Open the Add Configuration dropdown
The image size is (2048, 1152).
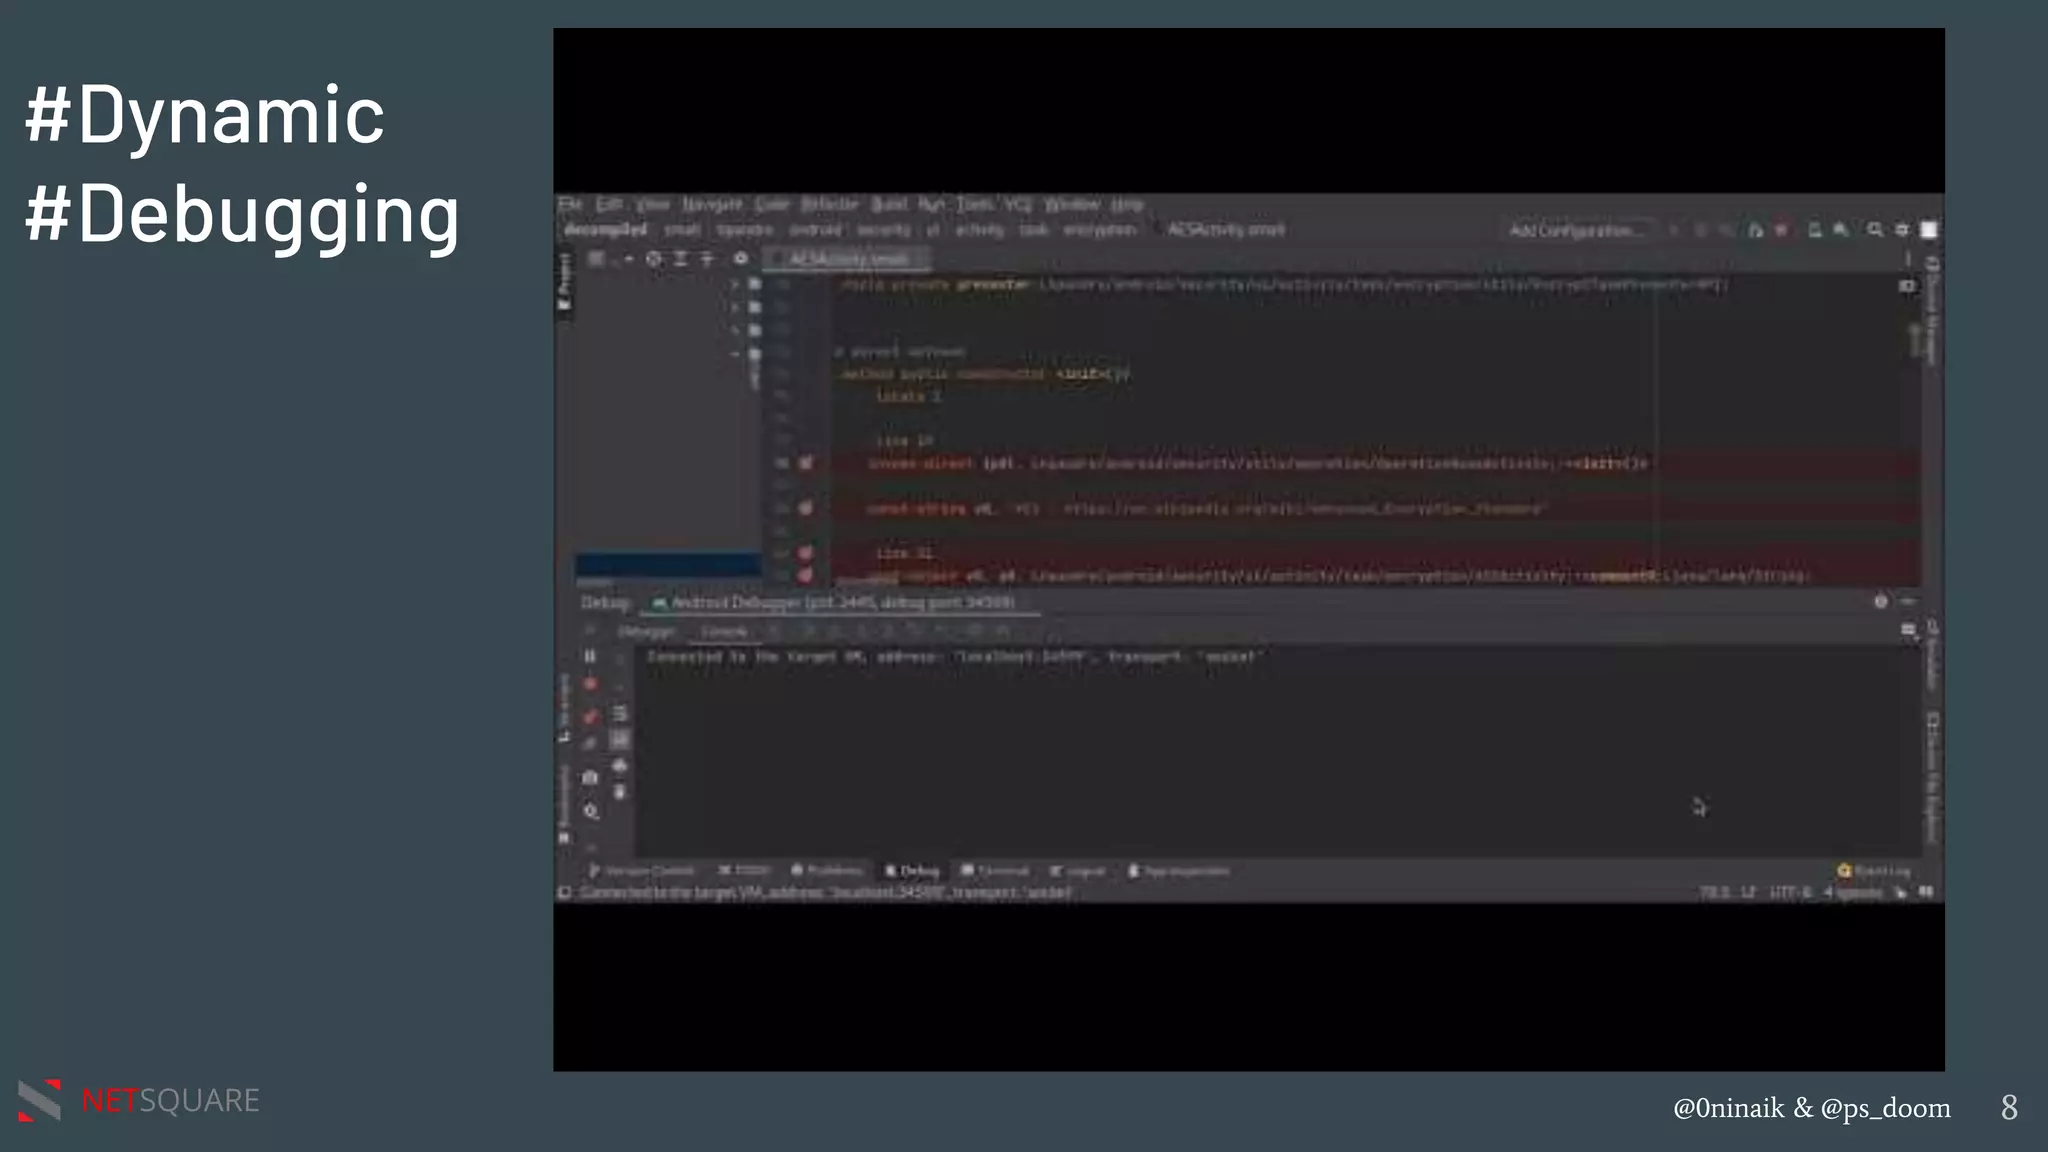coord(1575,231)
